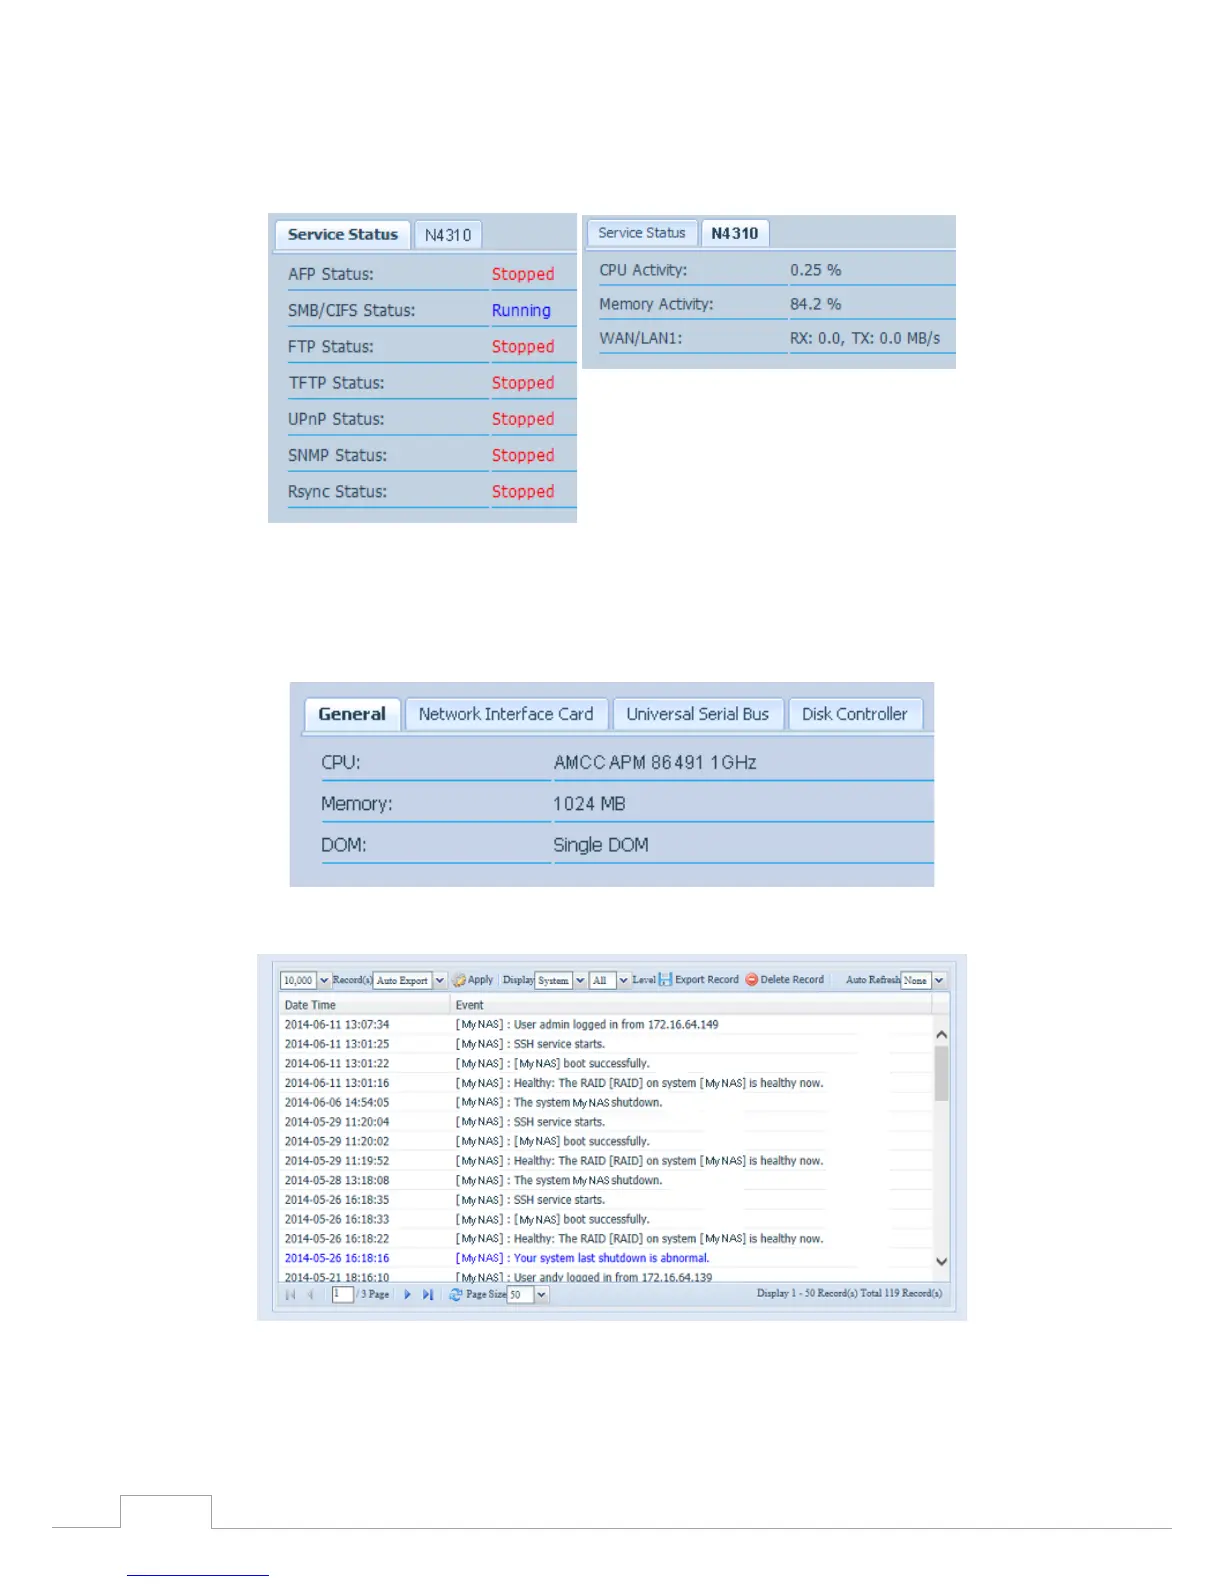Select the shutdown log entry dated 2014-05-28 13:18:08
The width and height of the screenshot is (1224, 1584).
point(605,1181)
